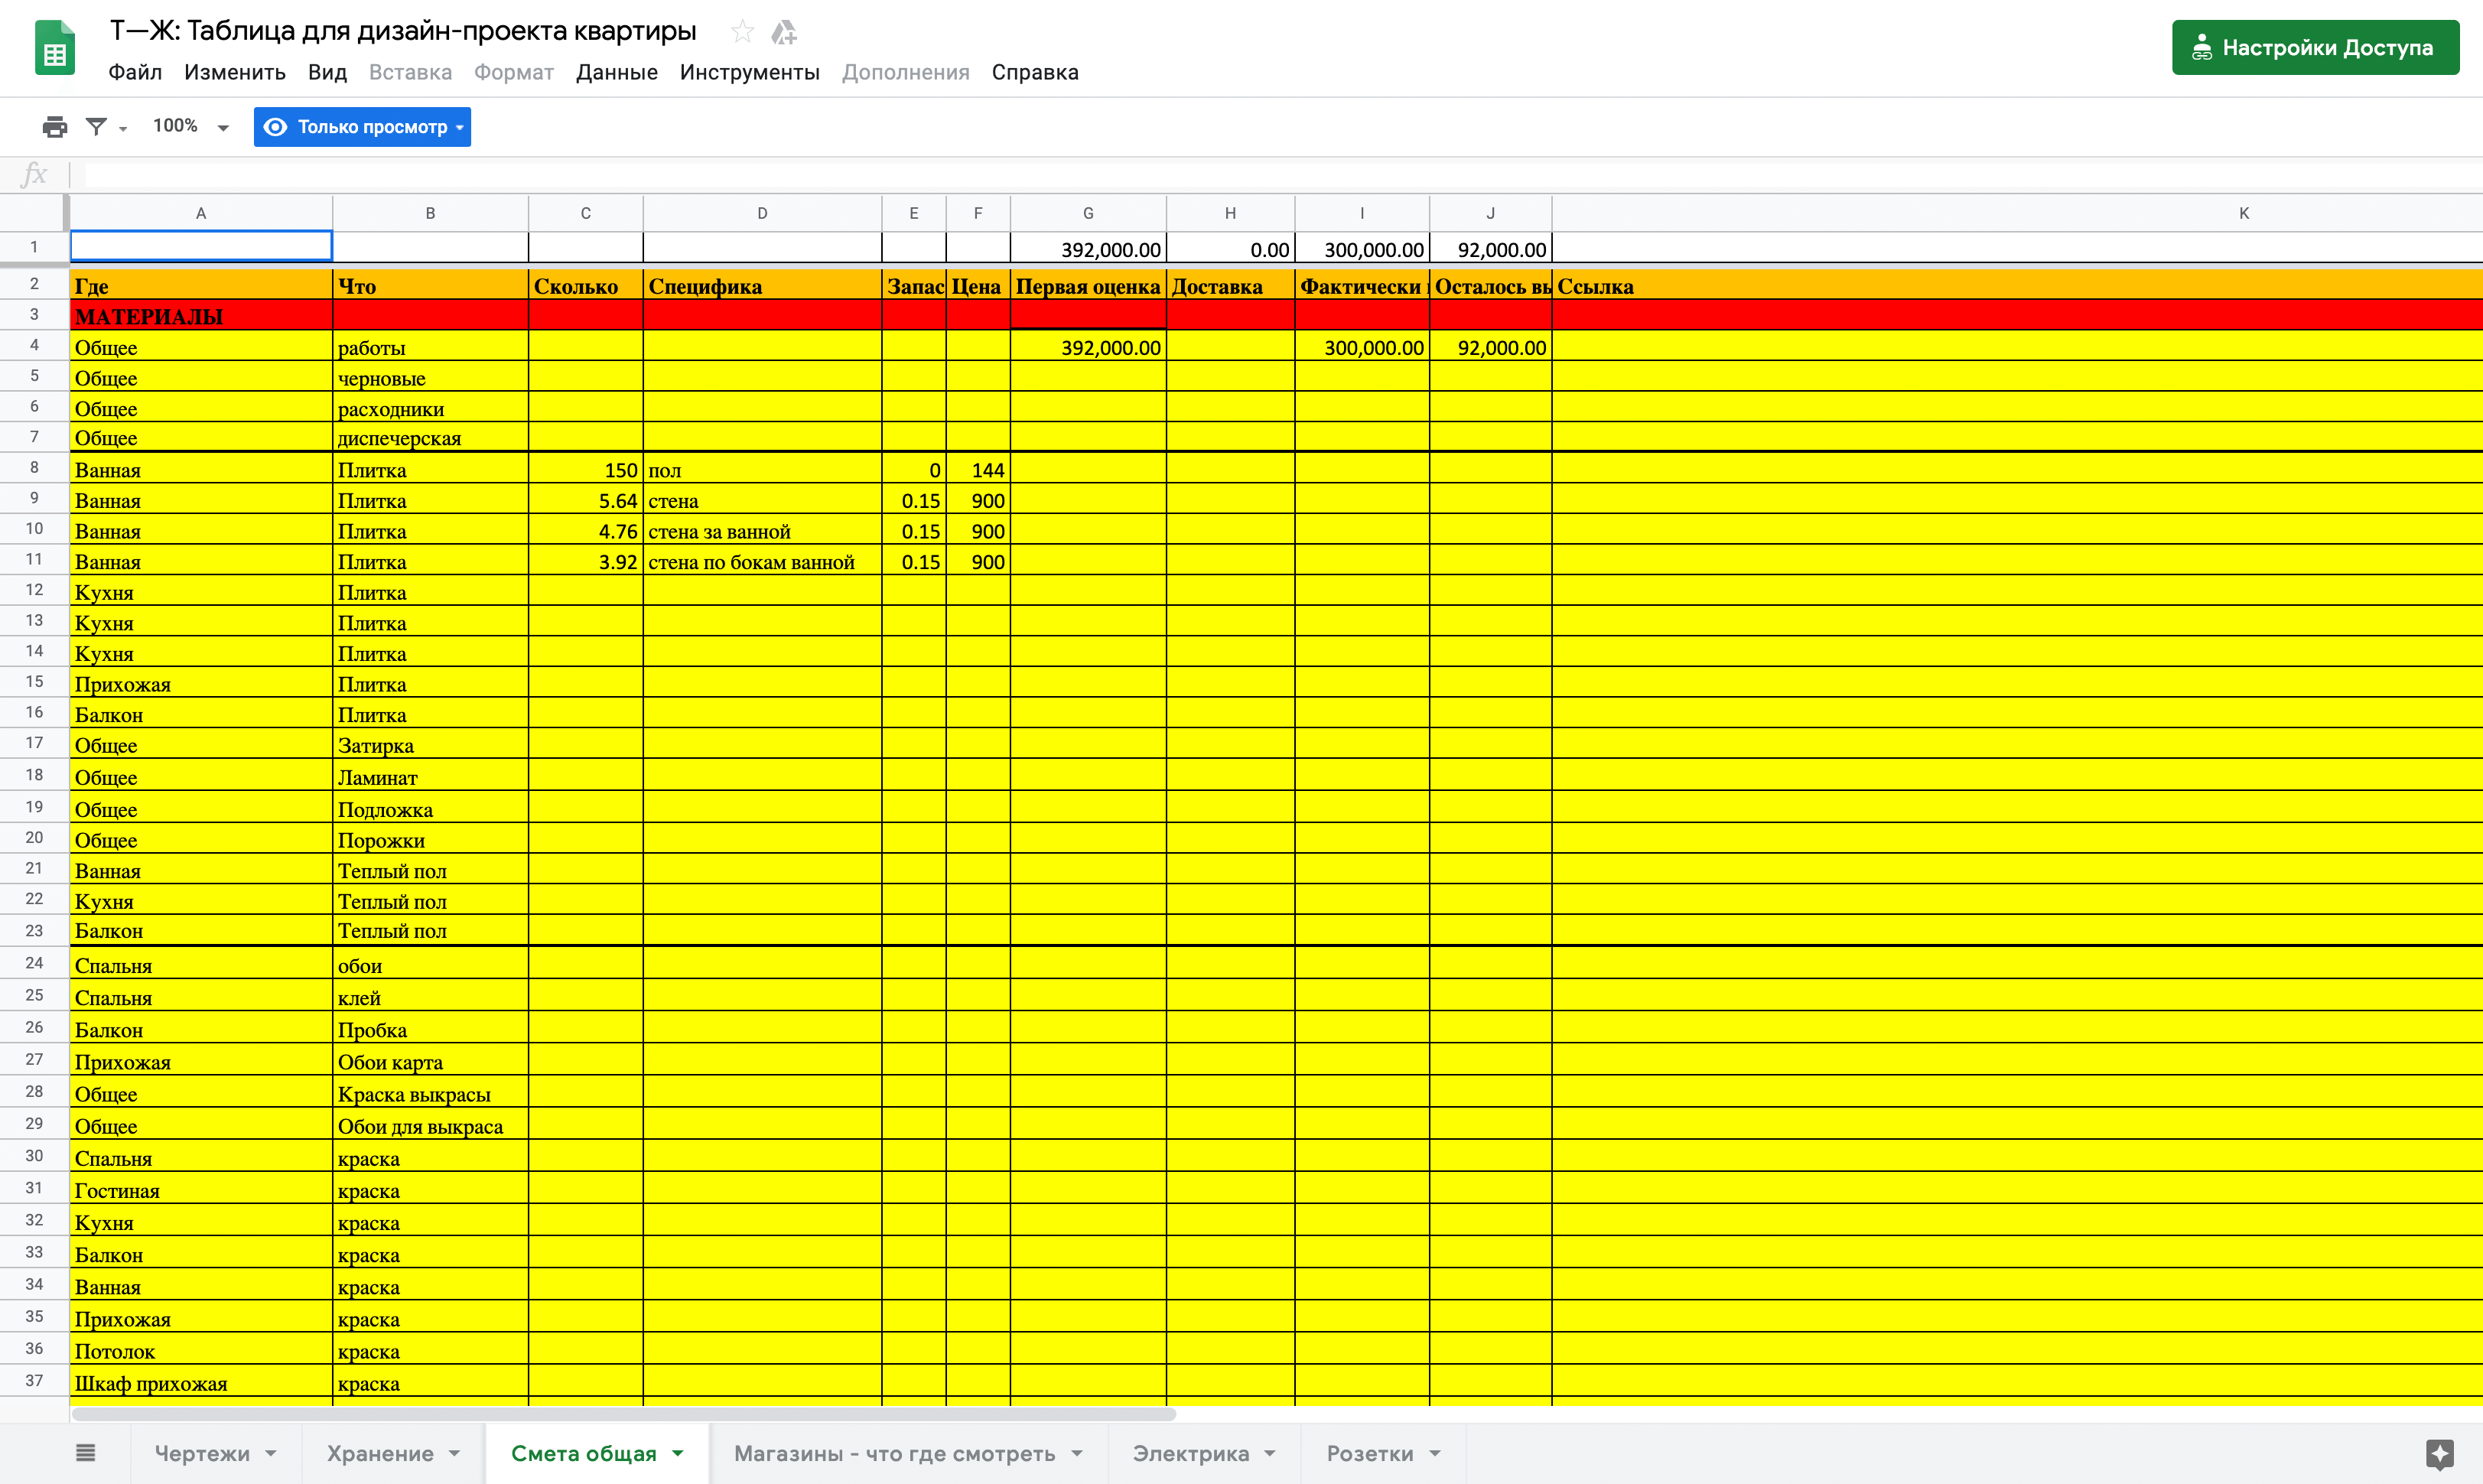Click the document title text

(x=403, y=31)
